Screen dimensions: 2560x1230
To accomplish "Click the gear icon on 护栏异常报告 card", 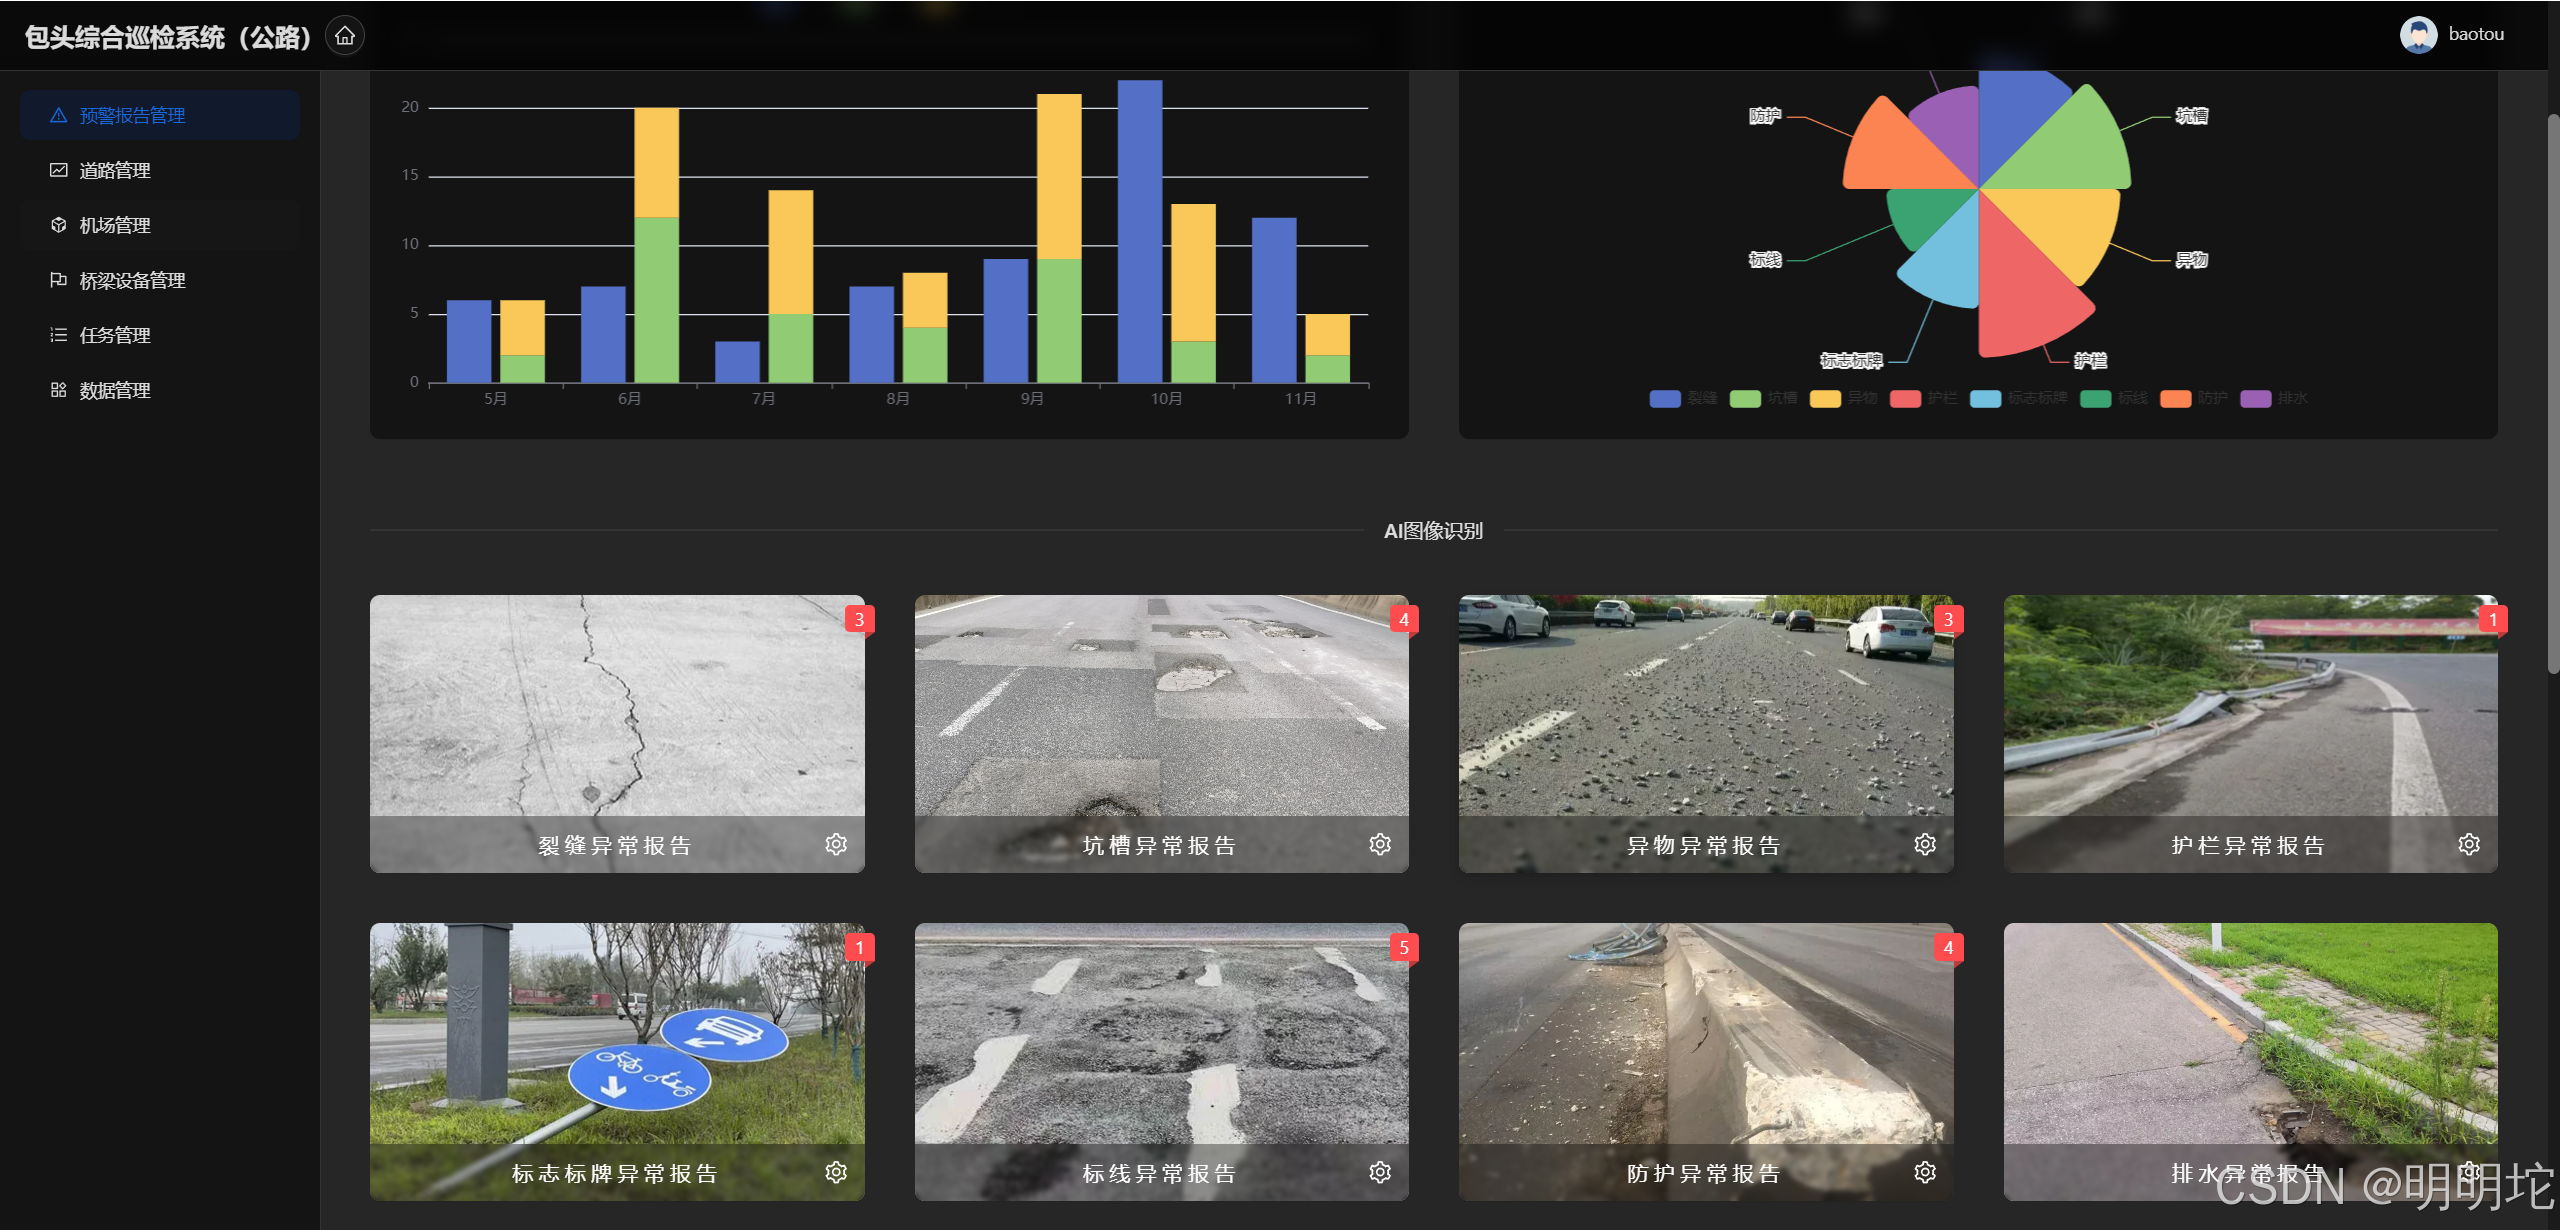I will [2469, 845].
